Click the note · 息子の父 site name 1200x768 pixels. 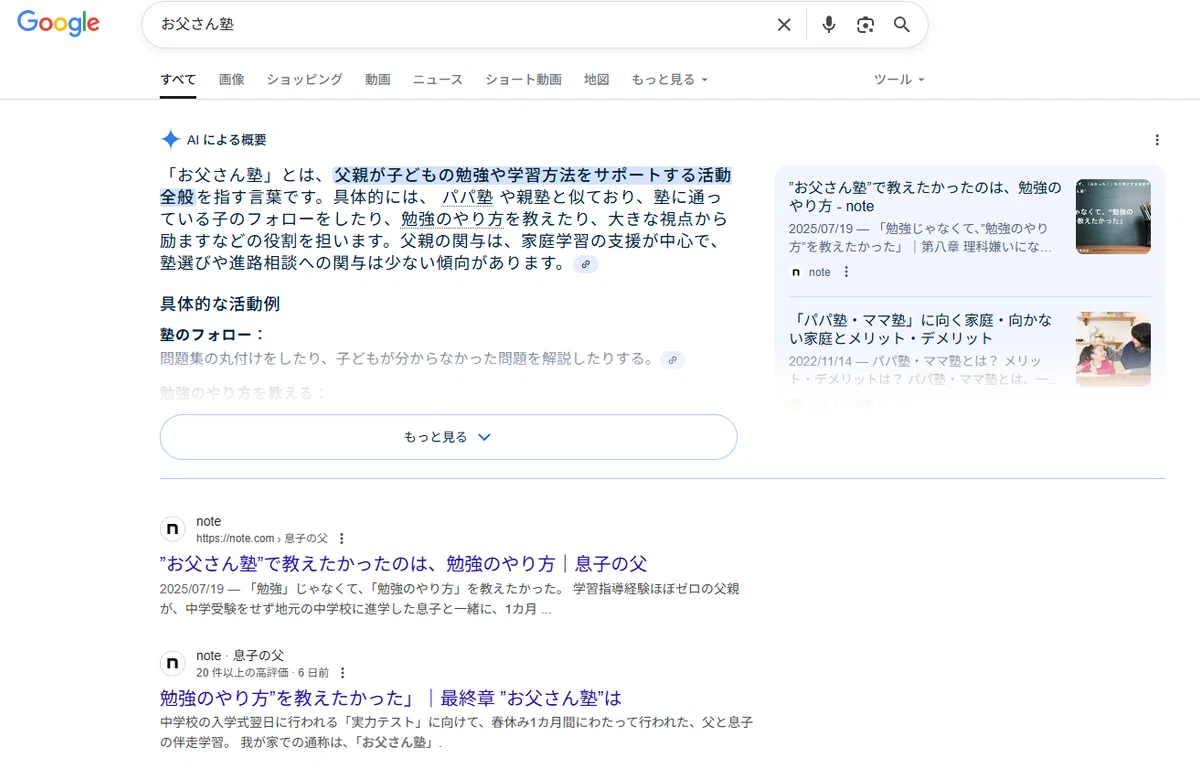click(x=240, y=656)
